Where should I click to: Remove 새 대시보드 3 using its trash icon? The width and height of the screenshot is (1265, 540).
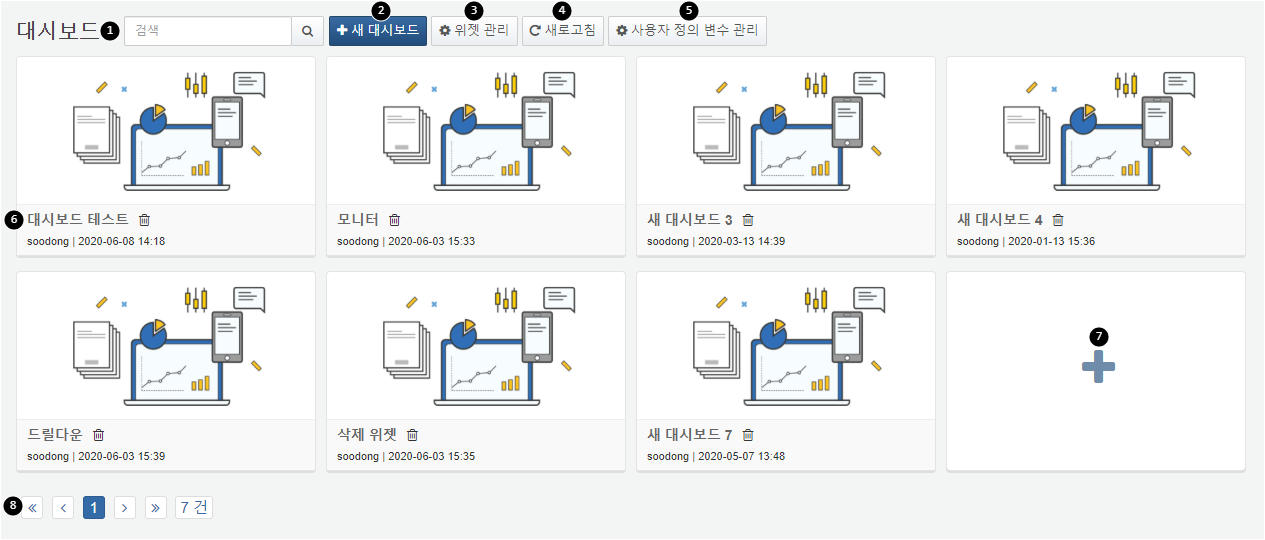pyautogui.click(x=748, y=220)
